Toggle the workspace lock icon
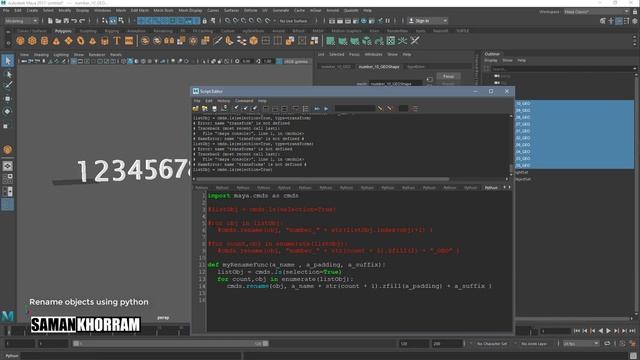 tap(635, 12)
